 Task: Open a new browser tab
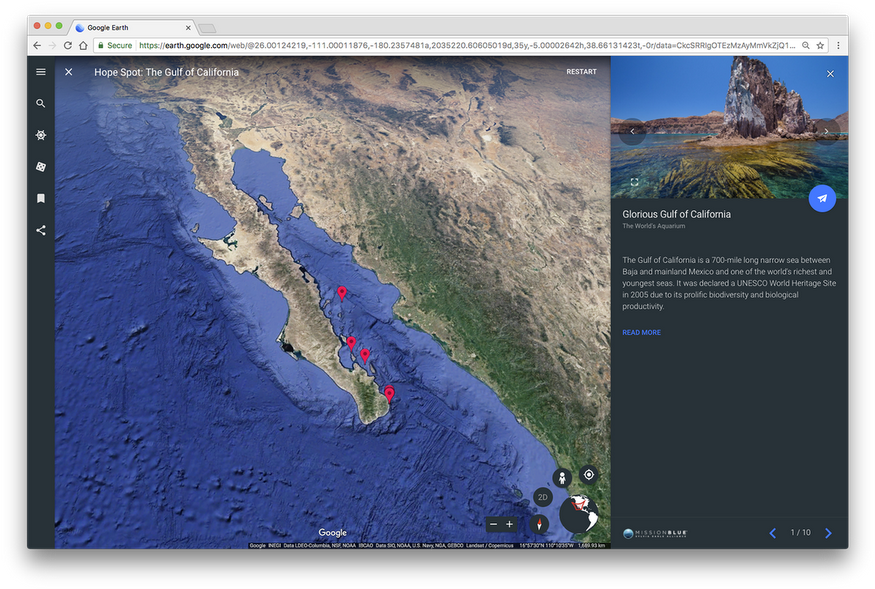(x=207, y=28)
